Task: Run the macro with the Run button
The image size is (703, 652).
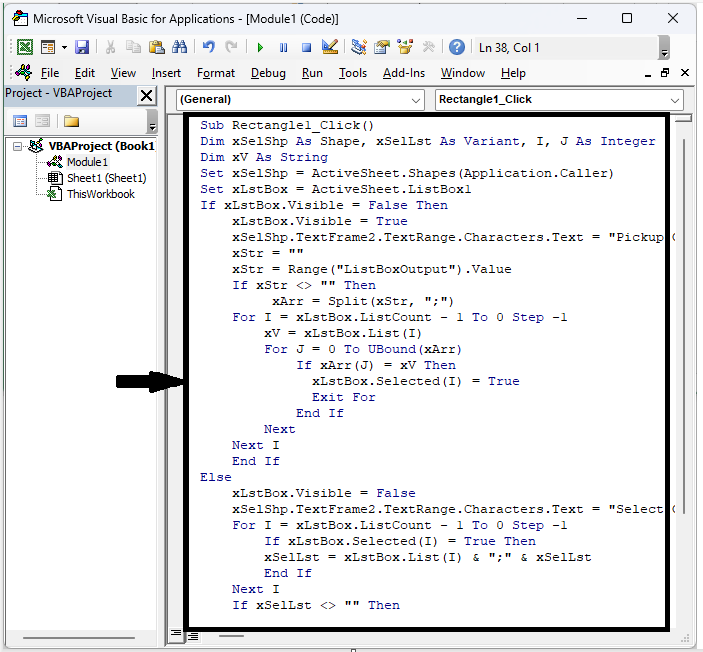Action: [260, 47]
